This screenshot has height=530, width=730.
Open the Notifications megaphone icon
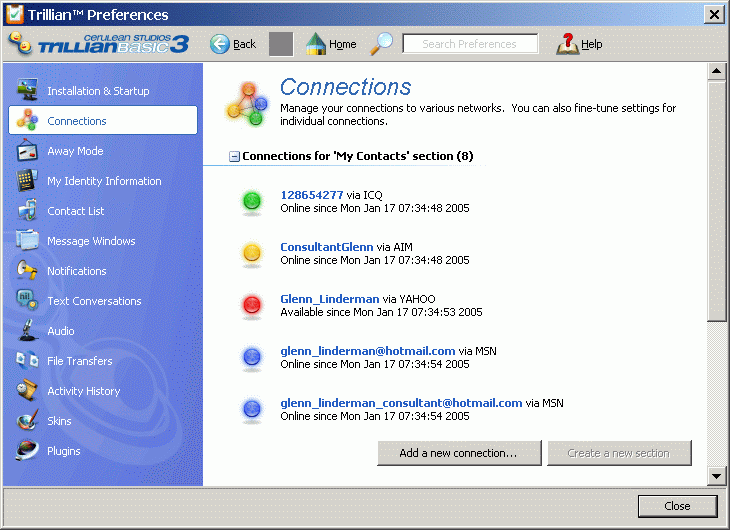27,271
